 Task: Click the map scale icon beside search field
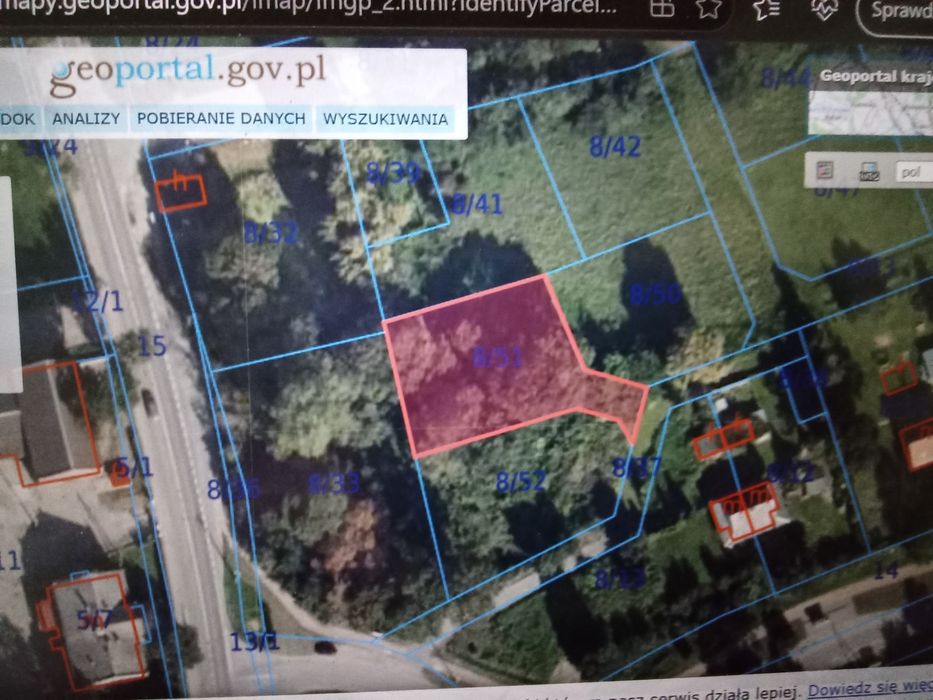[869, 171]
